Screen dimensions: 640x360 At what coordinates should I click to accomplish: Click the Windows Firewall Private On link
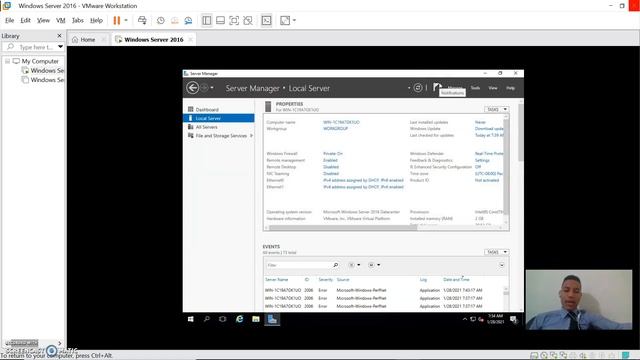pos(333,153)
